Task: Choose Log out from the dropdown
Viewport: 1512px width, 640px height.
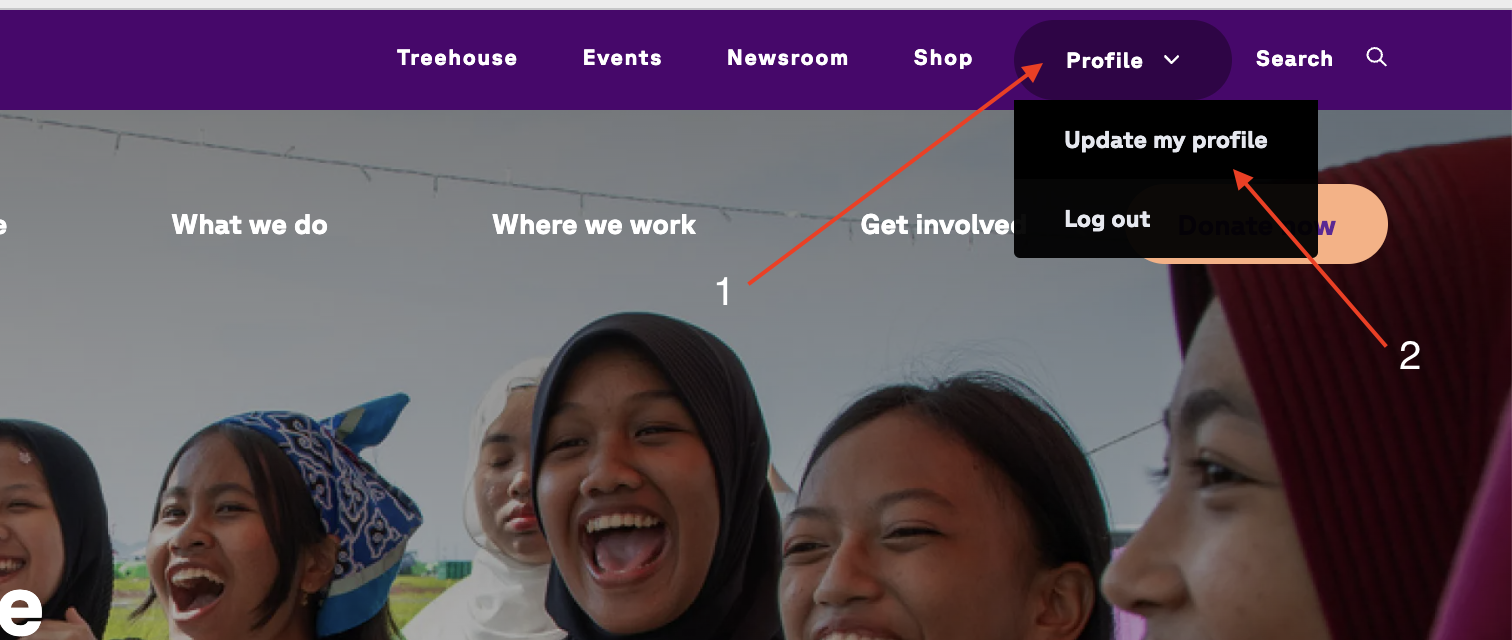Action: [x=1107, y=219]
